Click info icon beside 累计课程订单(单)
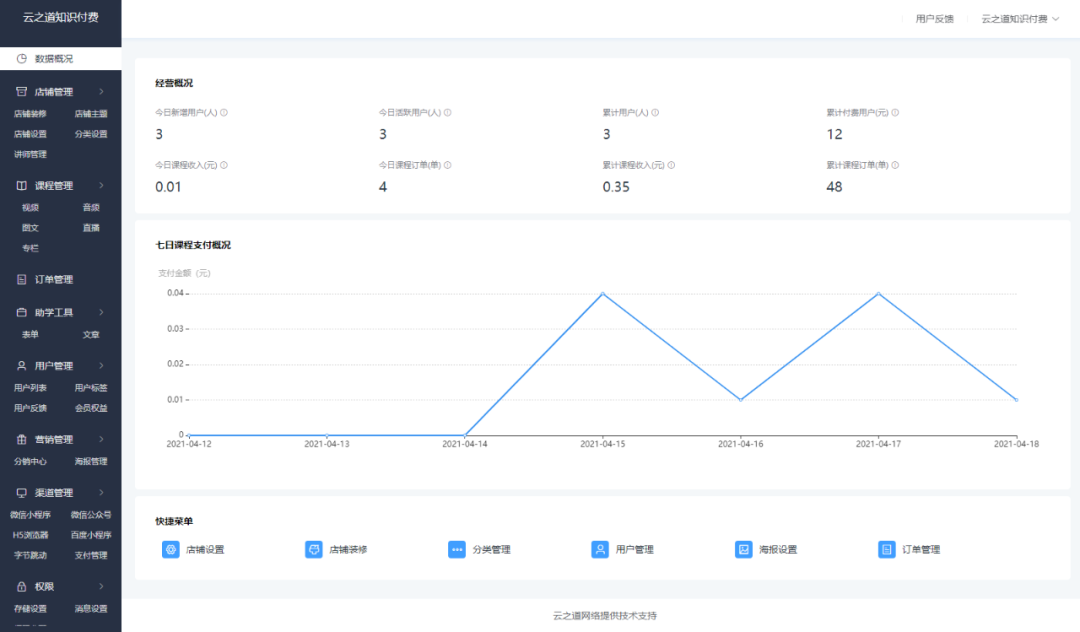The height and width of the screenshot is (632, 1080). point(895,165)
